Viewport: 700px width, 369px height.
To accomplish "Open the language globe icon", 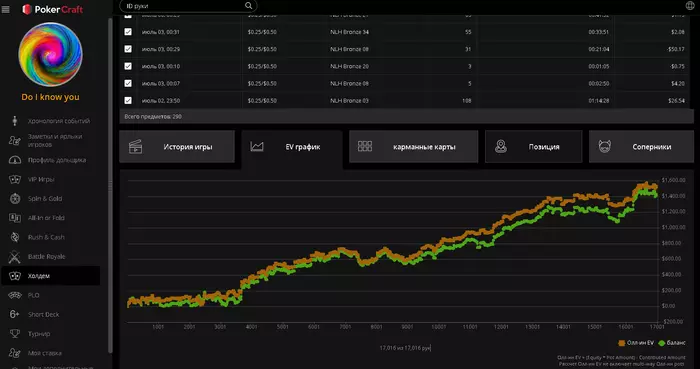I will pos(690,6).
